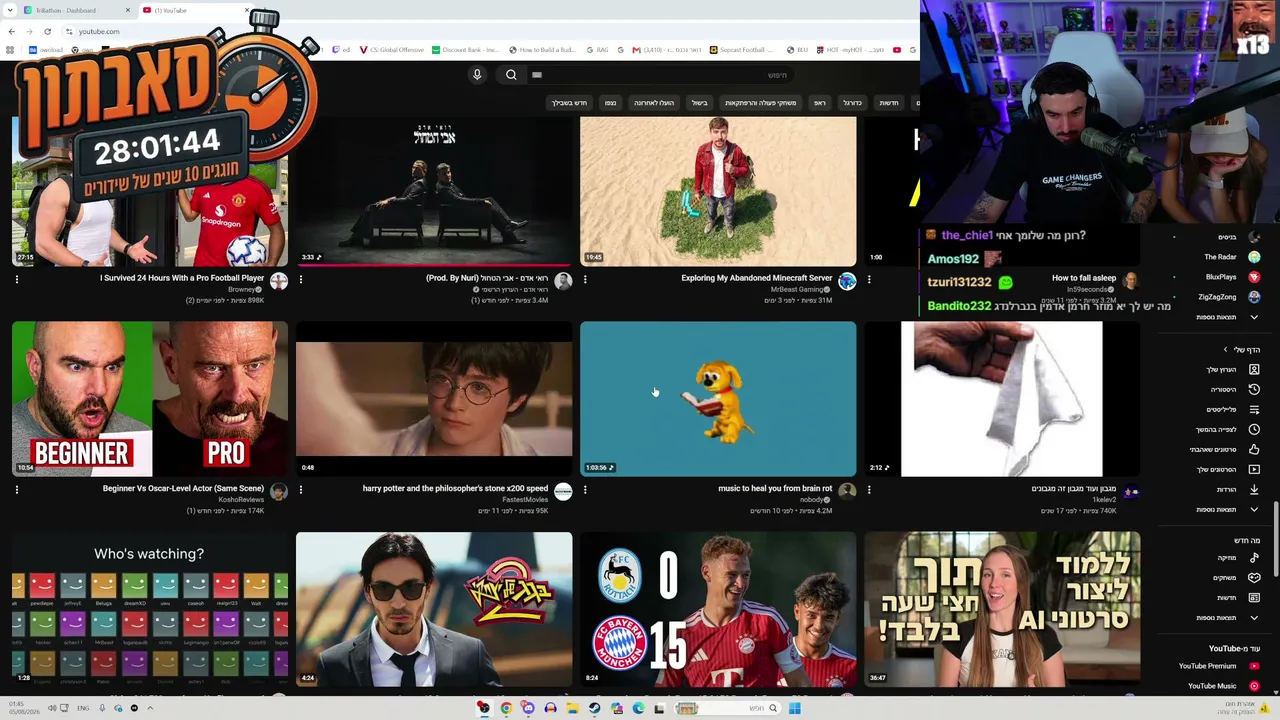
Task: Select the 'הועלו לאחרונה' filter chip
Action: click(654, 103)
